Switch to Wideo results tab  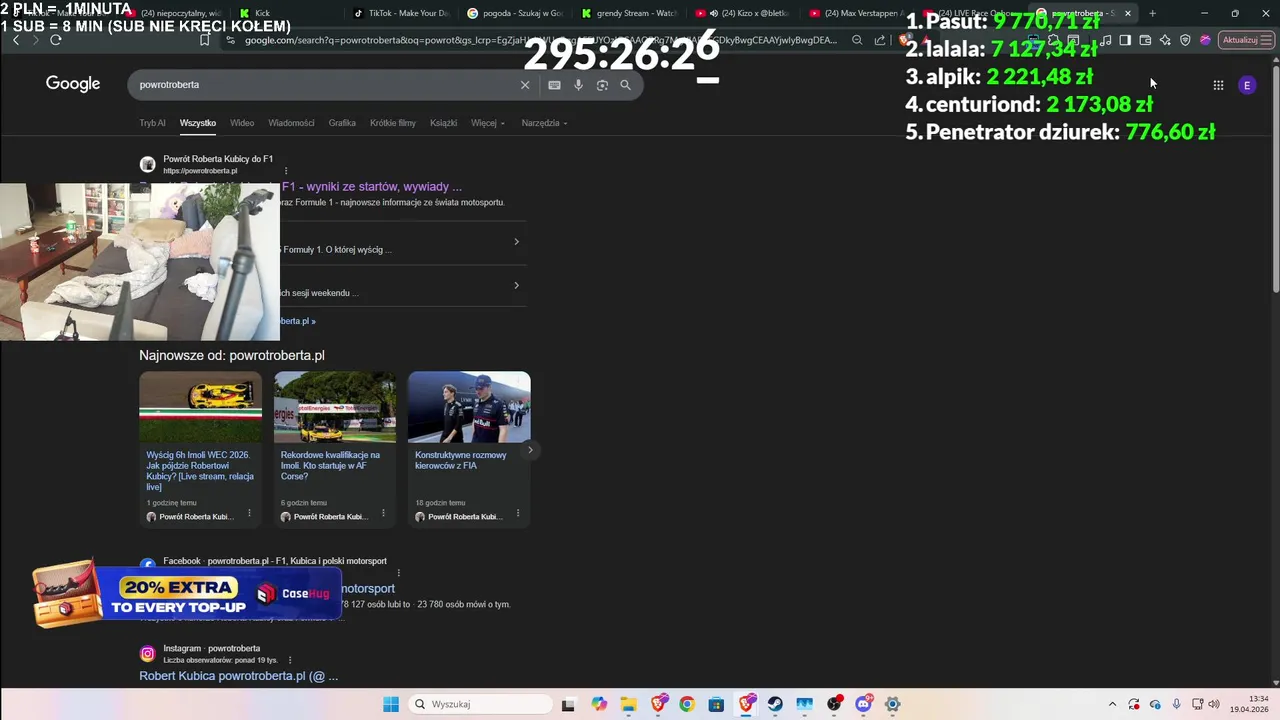[x=242, y=123]
